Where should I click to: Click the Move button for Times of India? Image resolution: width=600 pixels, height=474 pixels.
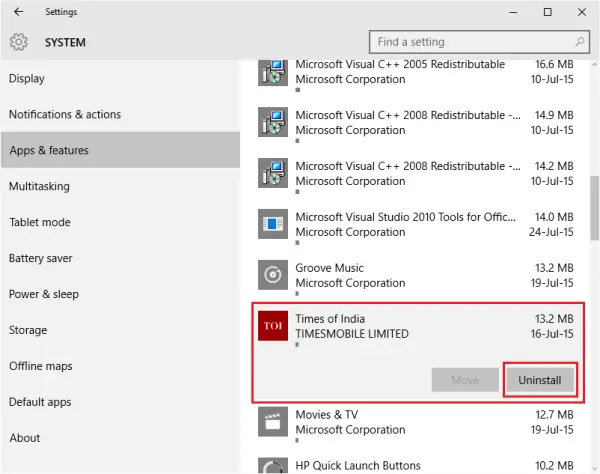(465, 380)
